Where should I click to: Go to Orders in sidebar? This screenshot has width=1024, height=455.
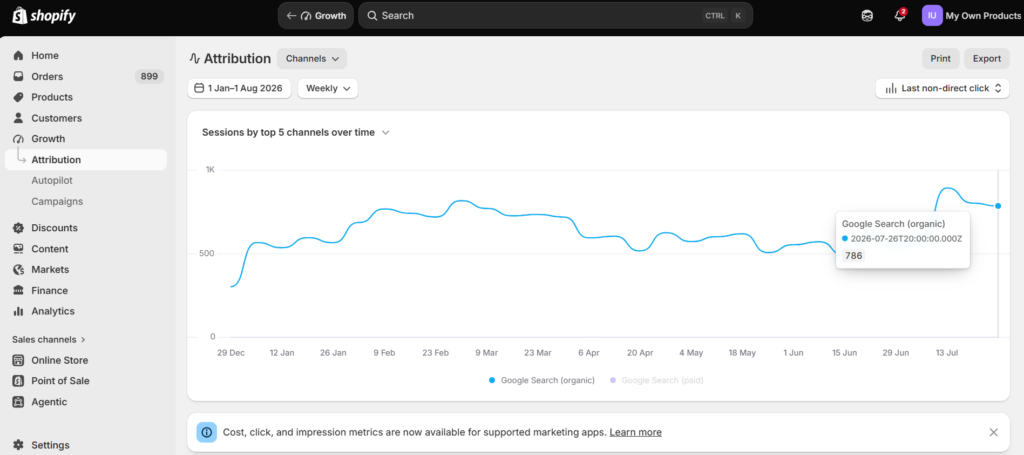coord(86,76)
